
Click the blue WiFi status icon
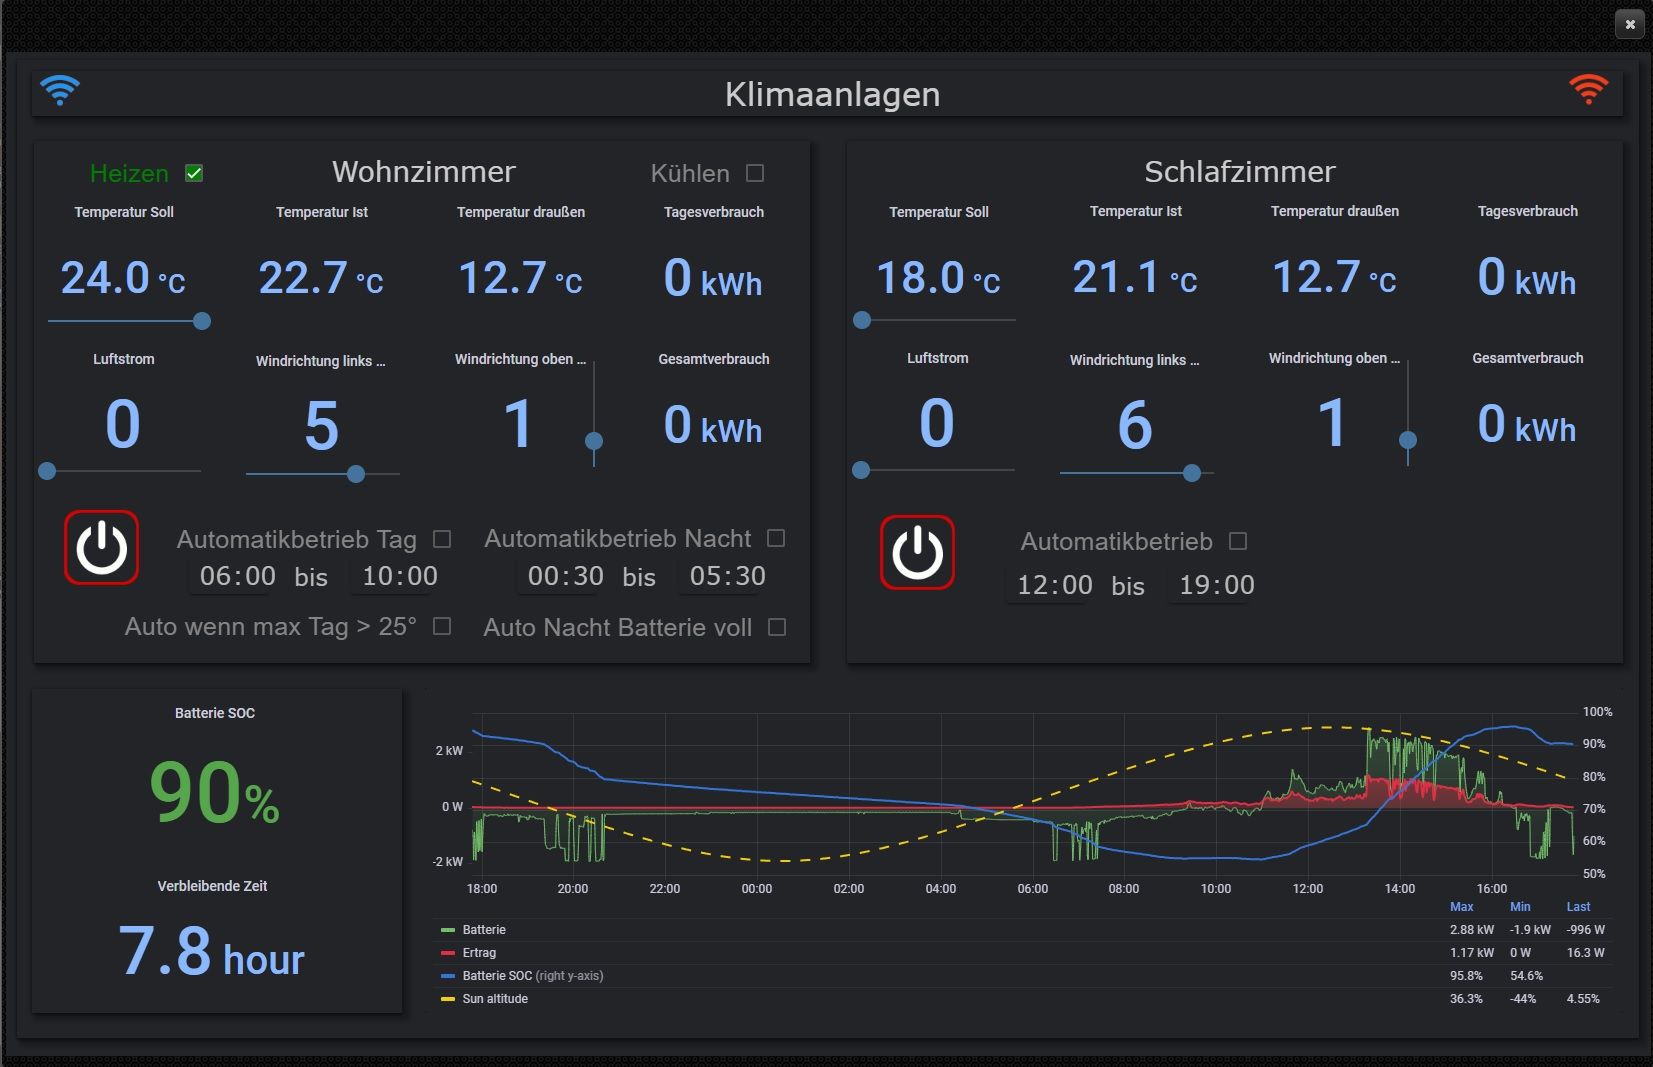(60, 90)
